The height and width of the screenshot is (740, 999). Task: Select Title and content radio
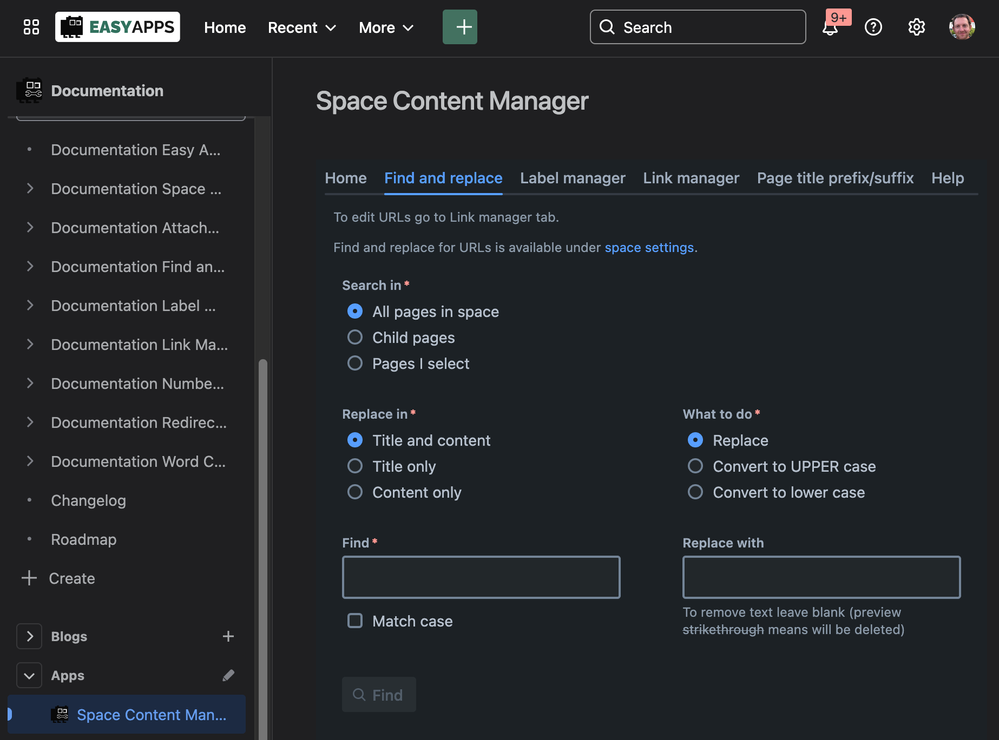pos(355,440)
